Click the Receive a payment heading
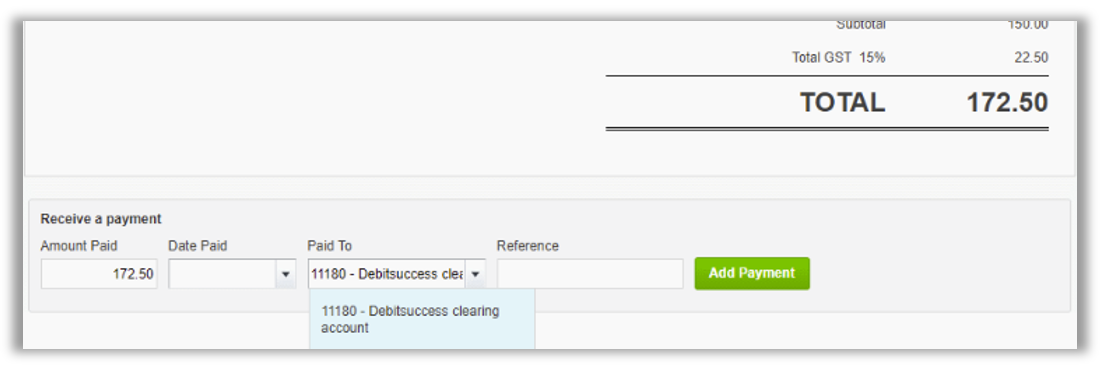 pos(101,219)
